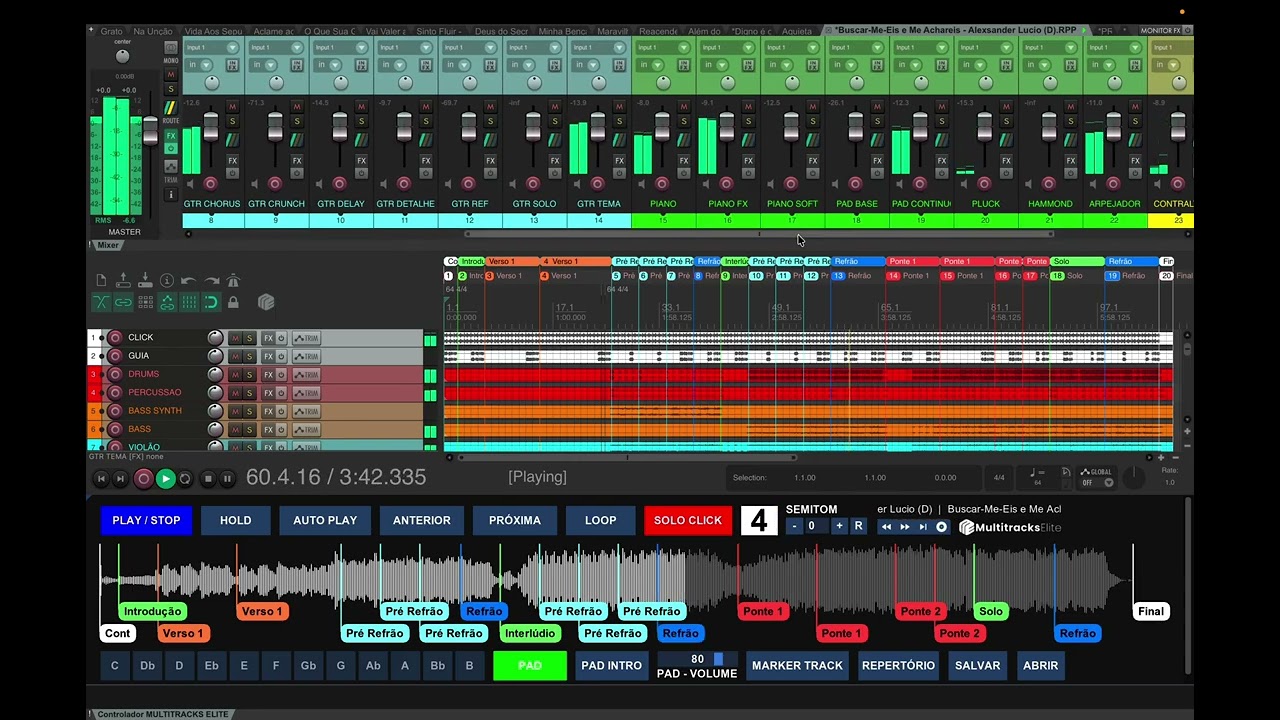
Task: Click the PLAY / STOP button
Action: [146, 520]
